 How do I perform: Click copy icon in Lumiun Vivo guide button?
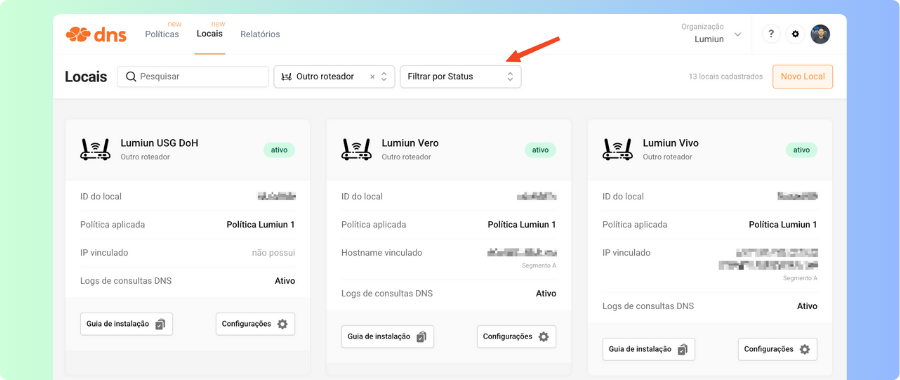point(682,349)
